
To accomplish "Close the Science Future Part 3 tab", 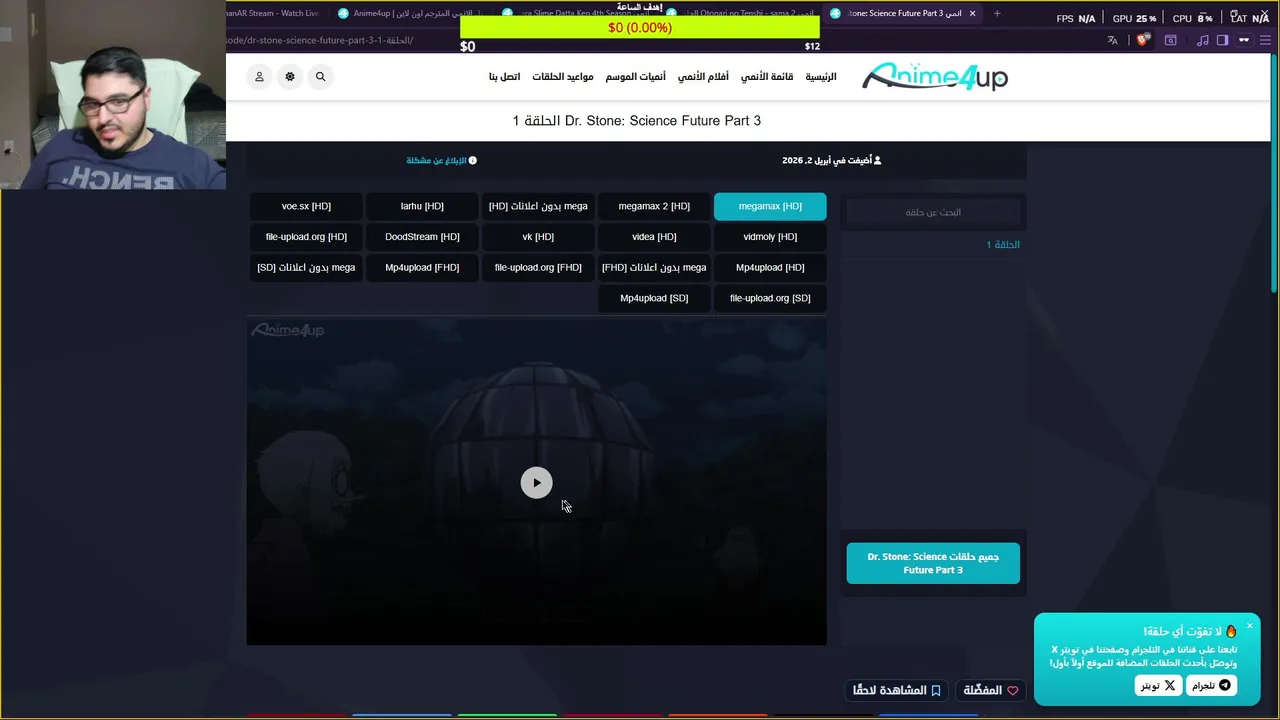I will tap(972, 14).
